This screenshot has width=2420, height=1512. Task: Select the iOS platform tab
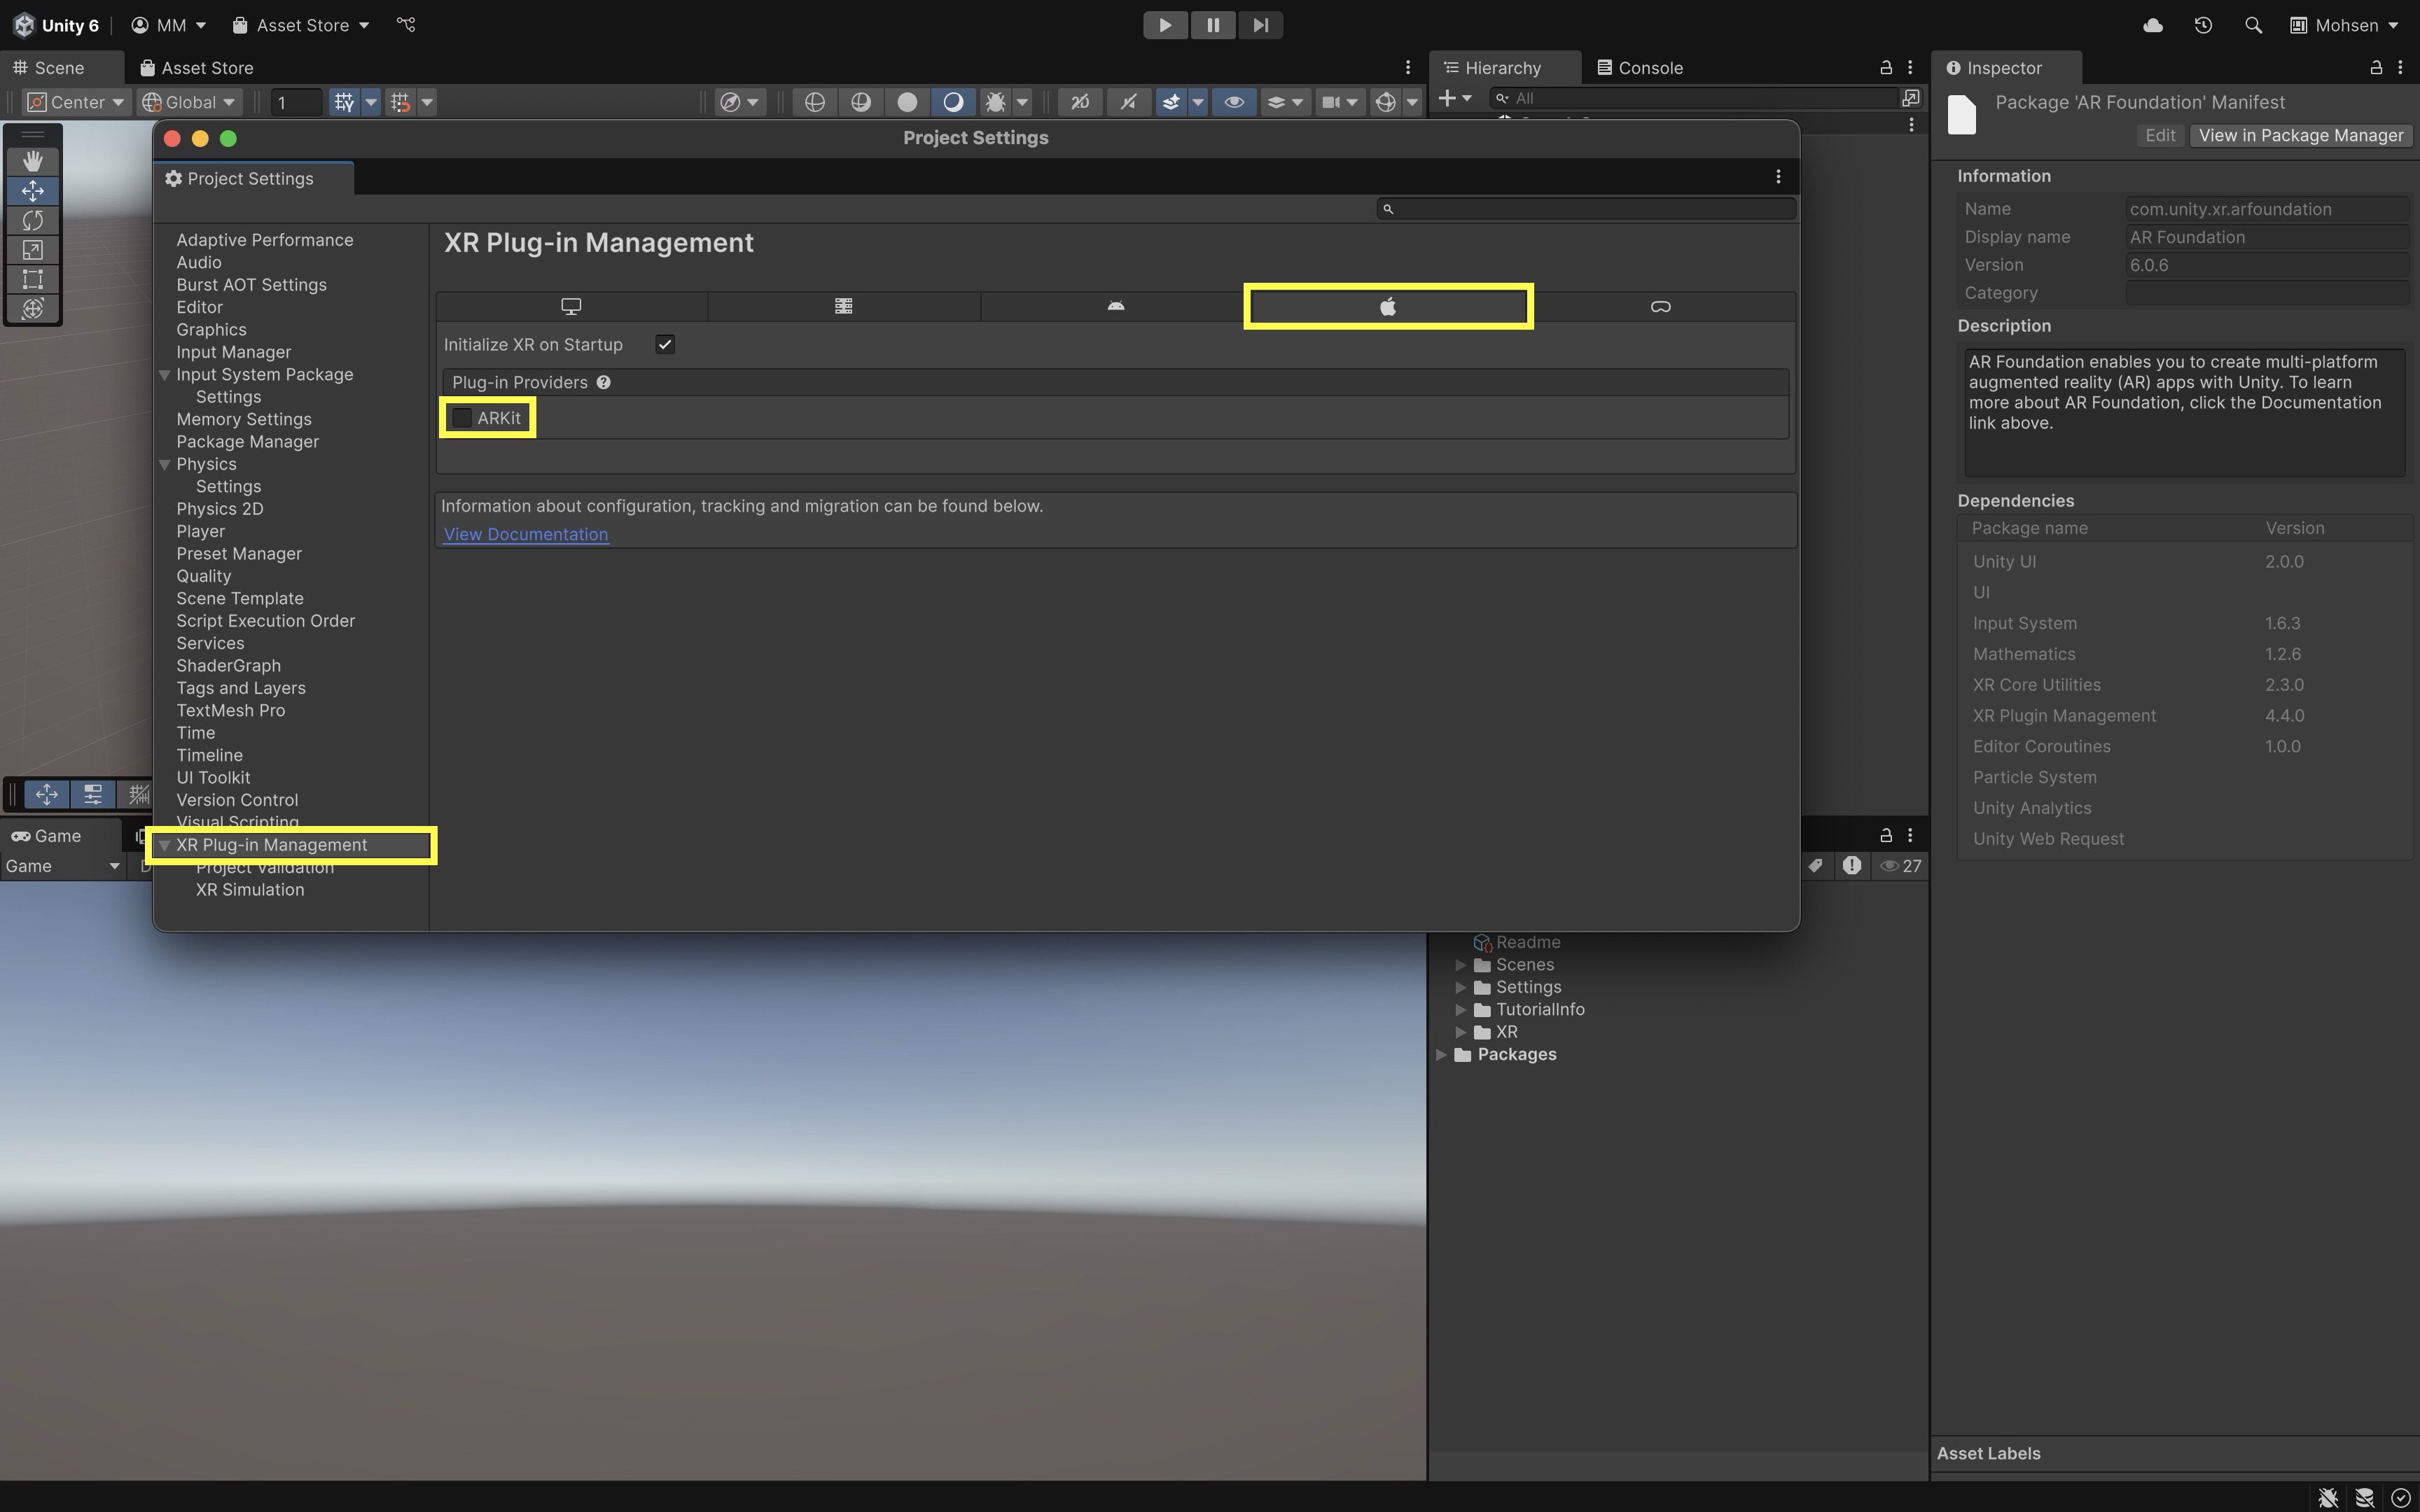point(1388,306)
